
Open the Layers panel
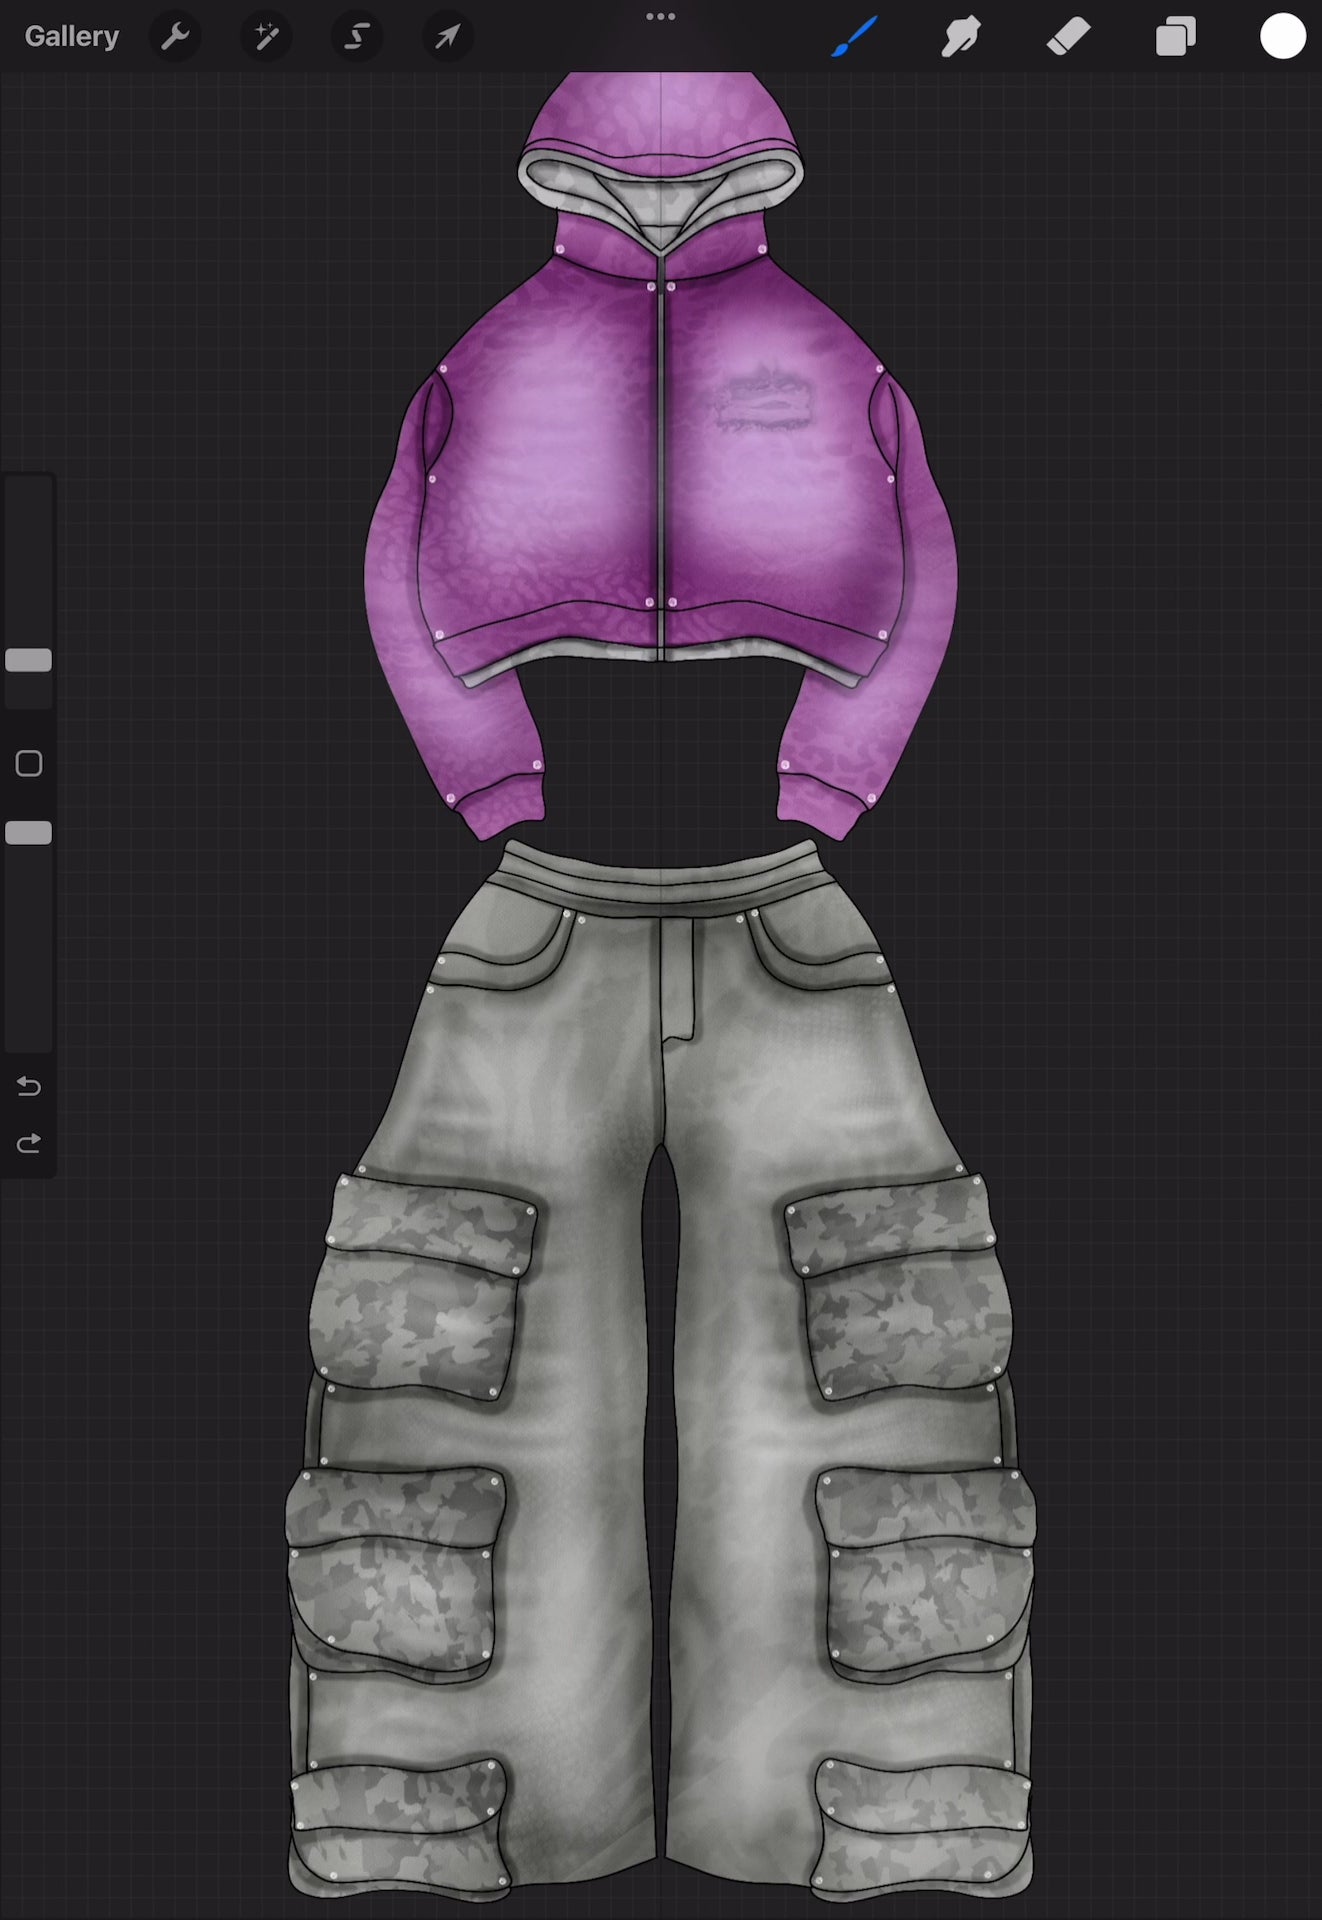1175,37
